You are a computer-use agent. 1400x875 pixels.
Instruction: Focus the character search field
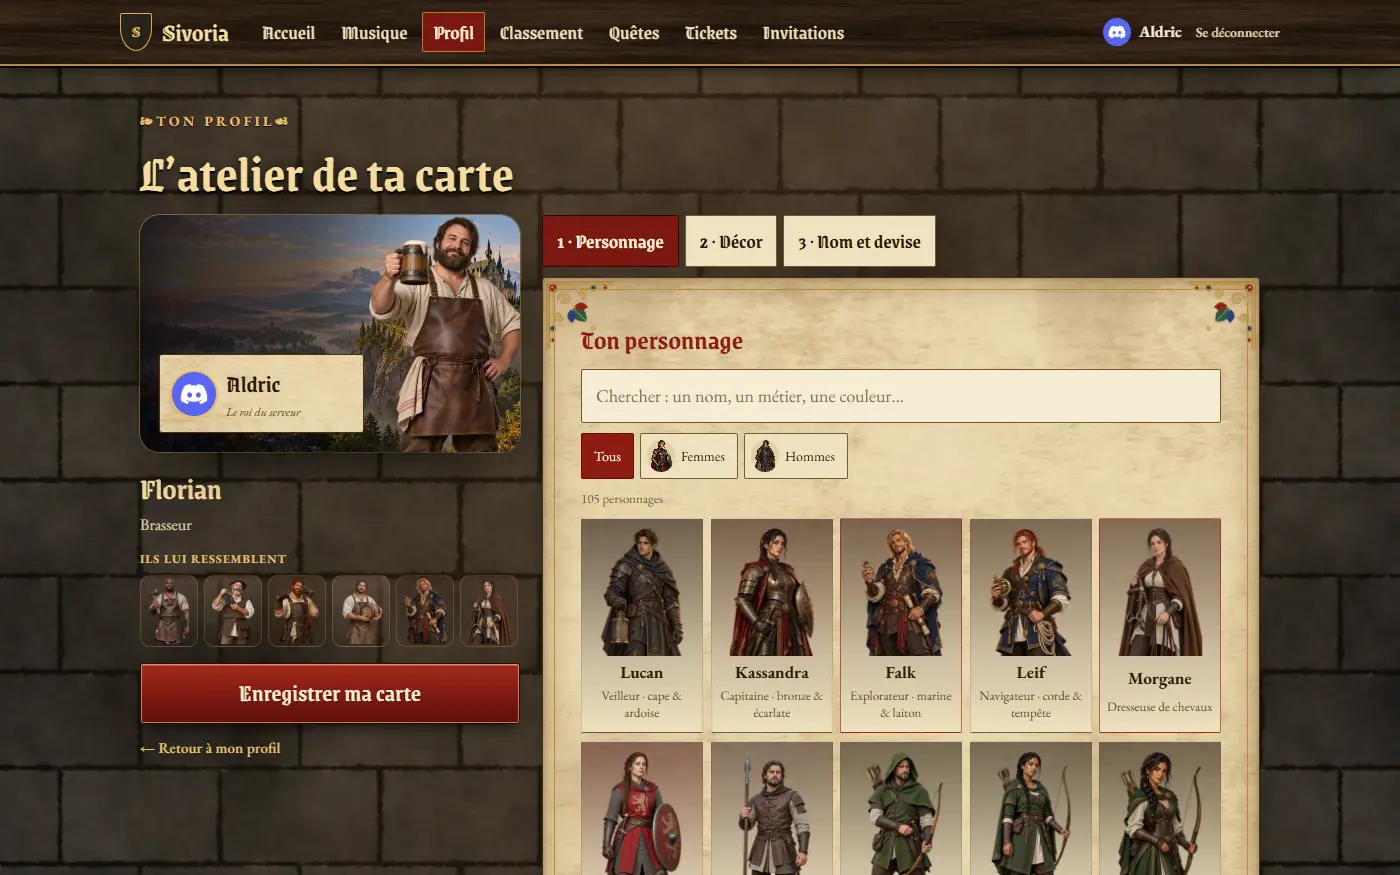click(901, 396)
